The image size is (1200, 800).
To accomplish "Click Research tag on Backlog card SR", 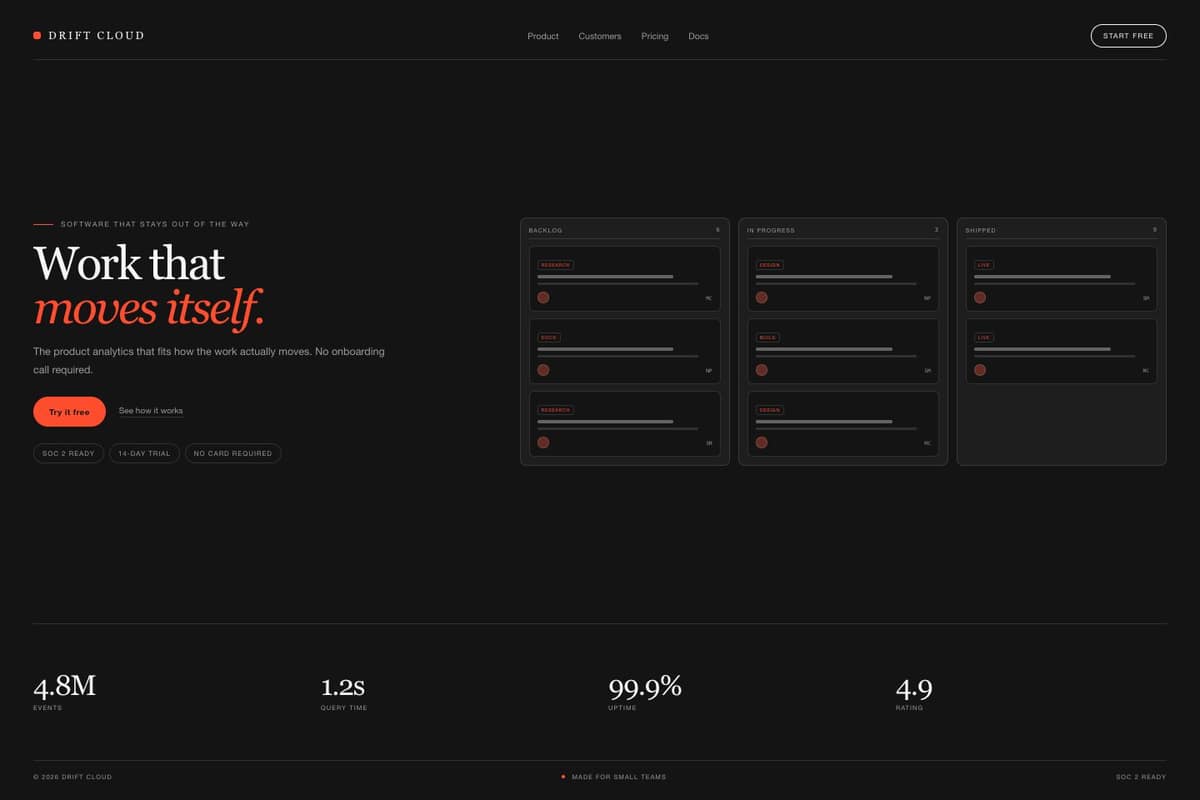I will 555,410.
